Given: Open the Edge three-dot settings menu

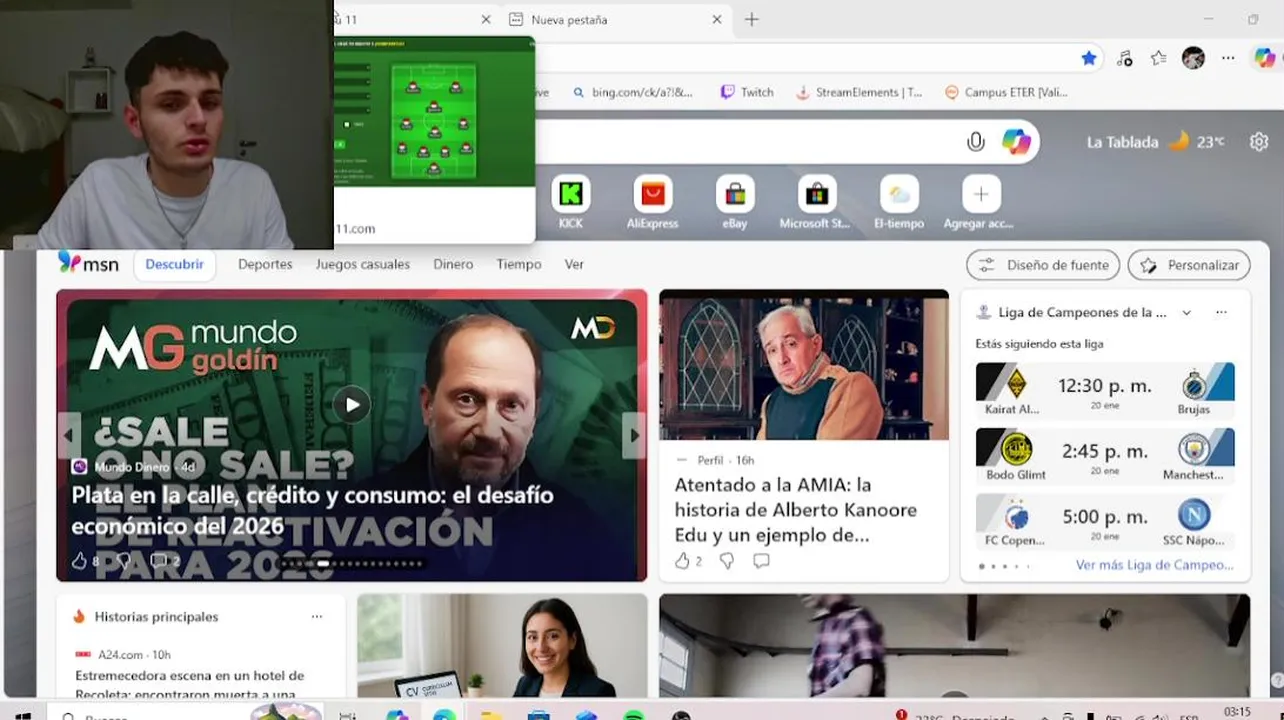Looking at the screenshot, I should pos(1228,58).
